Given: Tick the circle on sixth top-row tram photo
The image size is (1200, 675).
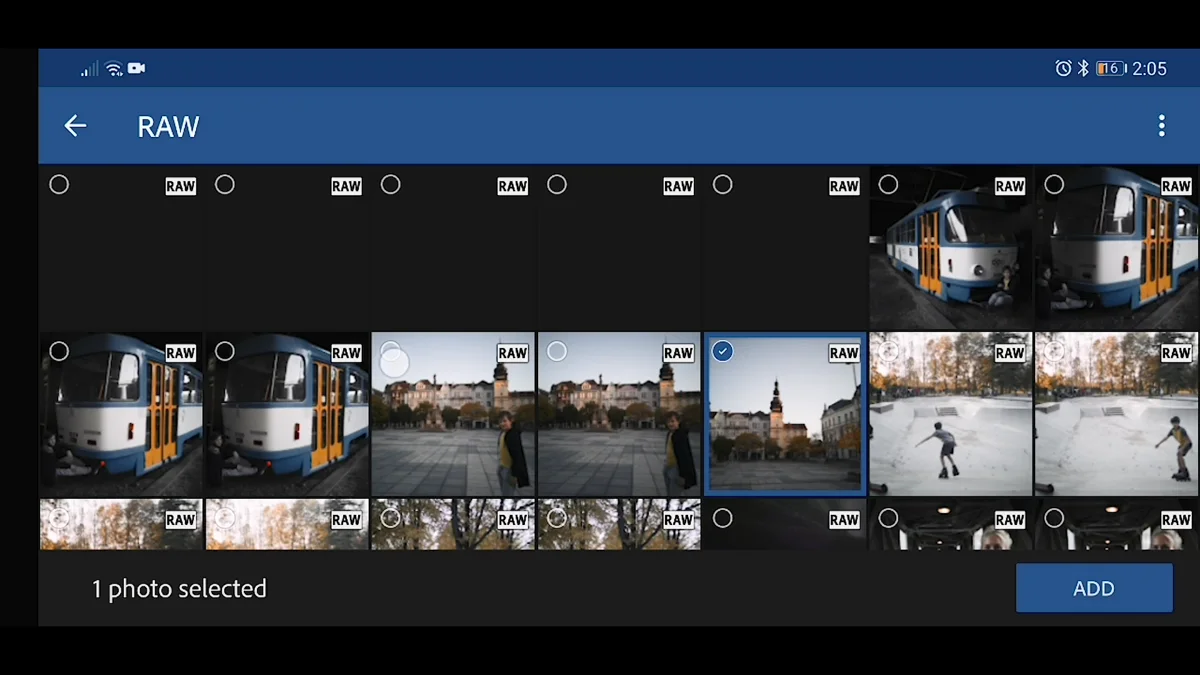Looking at the screenshot, I should click(x=888, y=184).
